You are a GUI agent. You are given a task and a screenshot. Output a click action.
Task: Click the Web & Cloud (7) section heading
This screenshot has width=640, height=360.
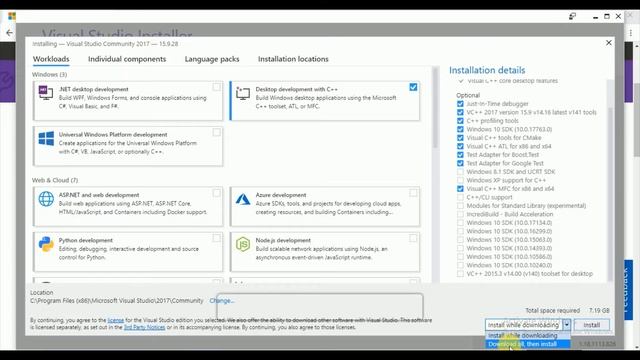click(55, 180)
